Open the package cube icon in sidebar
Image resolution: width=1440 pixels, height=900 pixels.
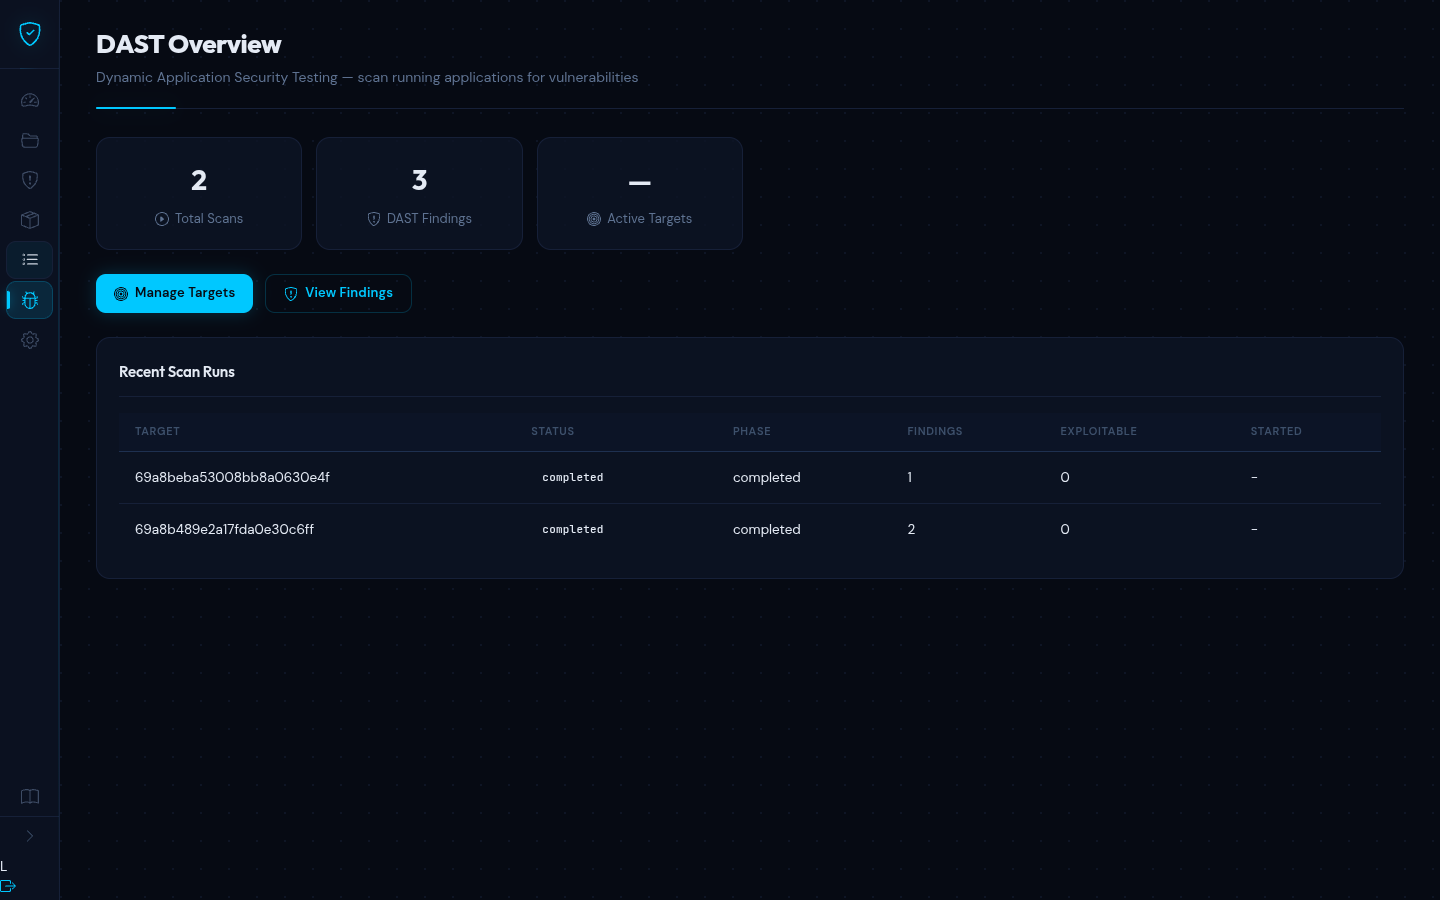click(x=30, y=220)
